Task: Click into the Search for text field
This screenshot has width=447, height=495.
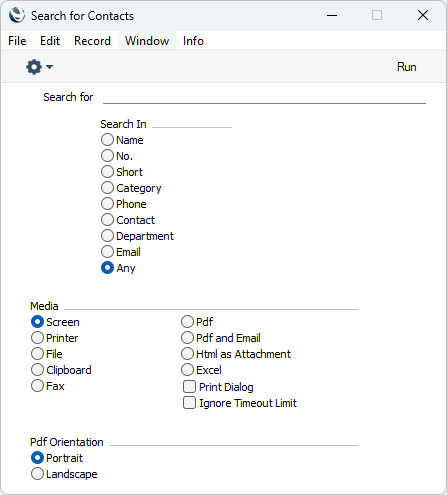Action: pos(264,97)
